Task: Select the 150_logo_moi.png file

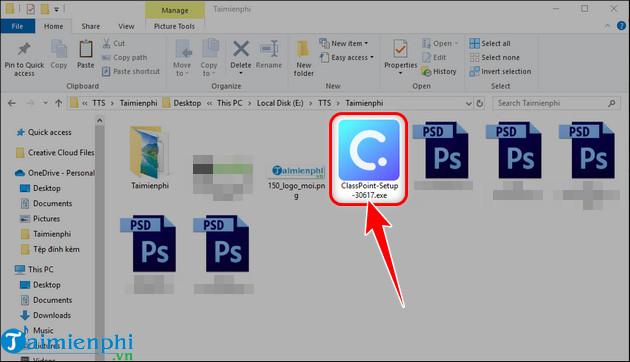Action: point(297,181)
